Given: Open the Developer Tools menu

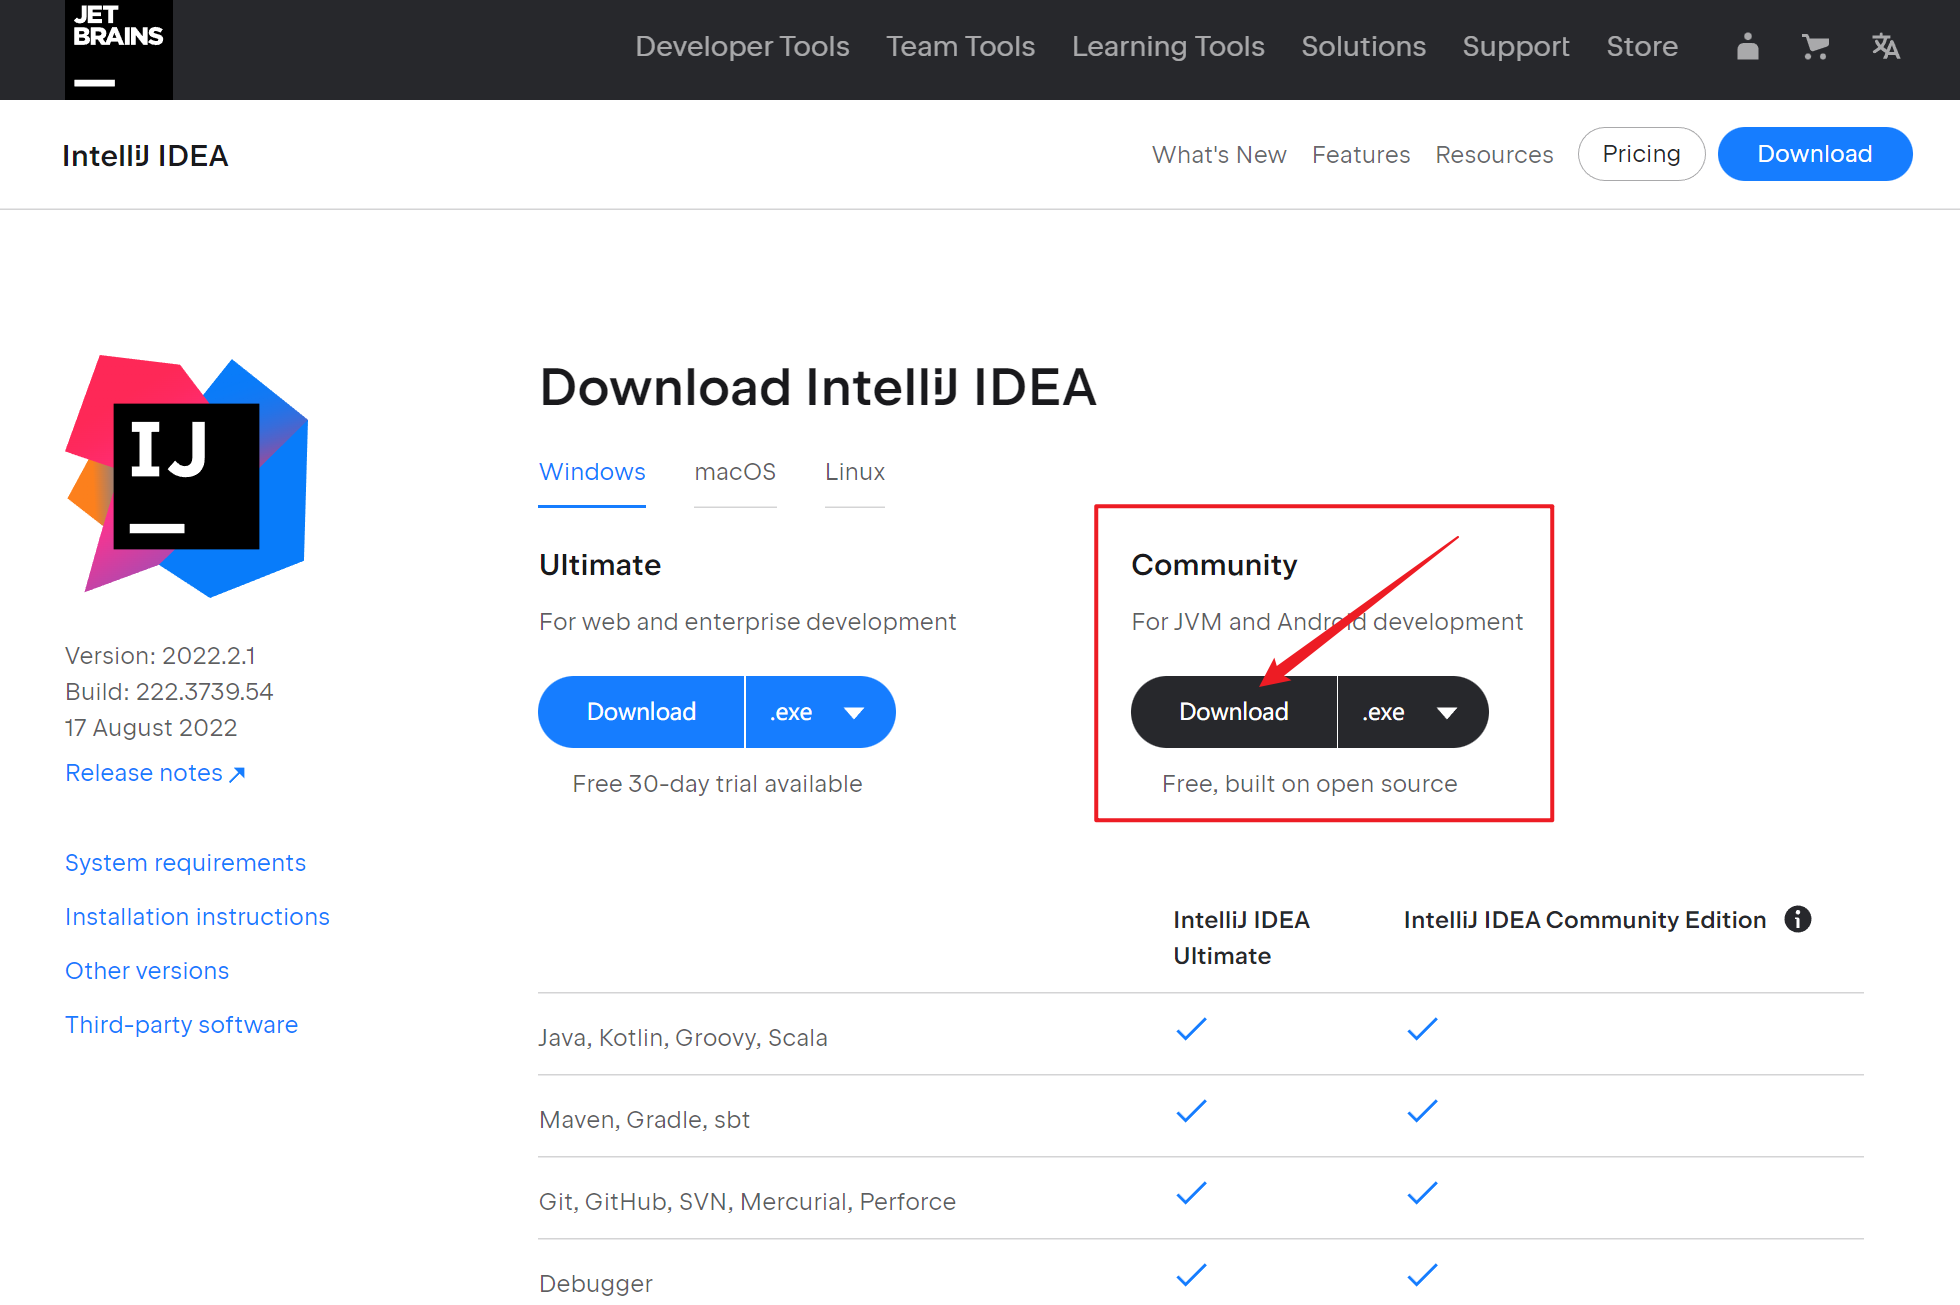Looking at the screenshot, I should (742, 47).
